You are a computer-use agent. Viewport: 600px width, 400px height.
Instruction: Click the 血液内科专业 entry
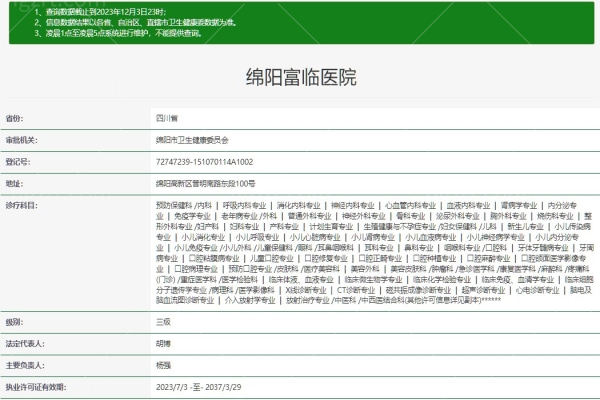point(468,206)
